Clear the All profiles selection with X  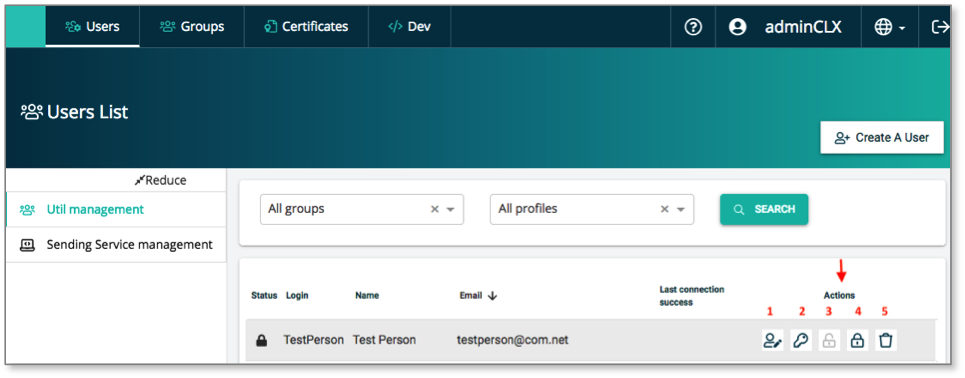[x=665, y=209]
